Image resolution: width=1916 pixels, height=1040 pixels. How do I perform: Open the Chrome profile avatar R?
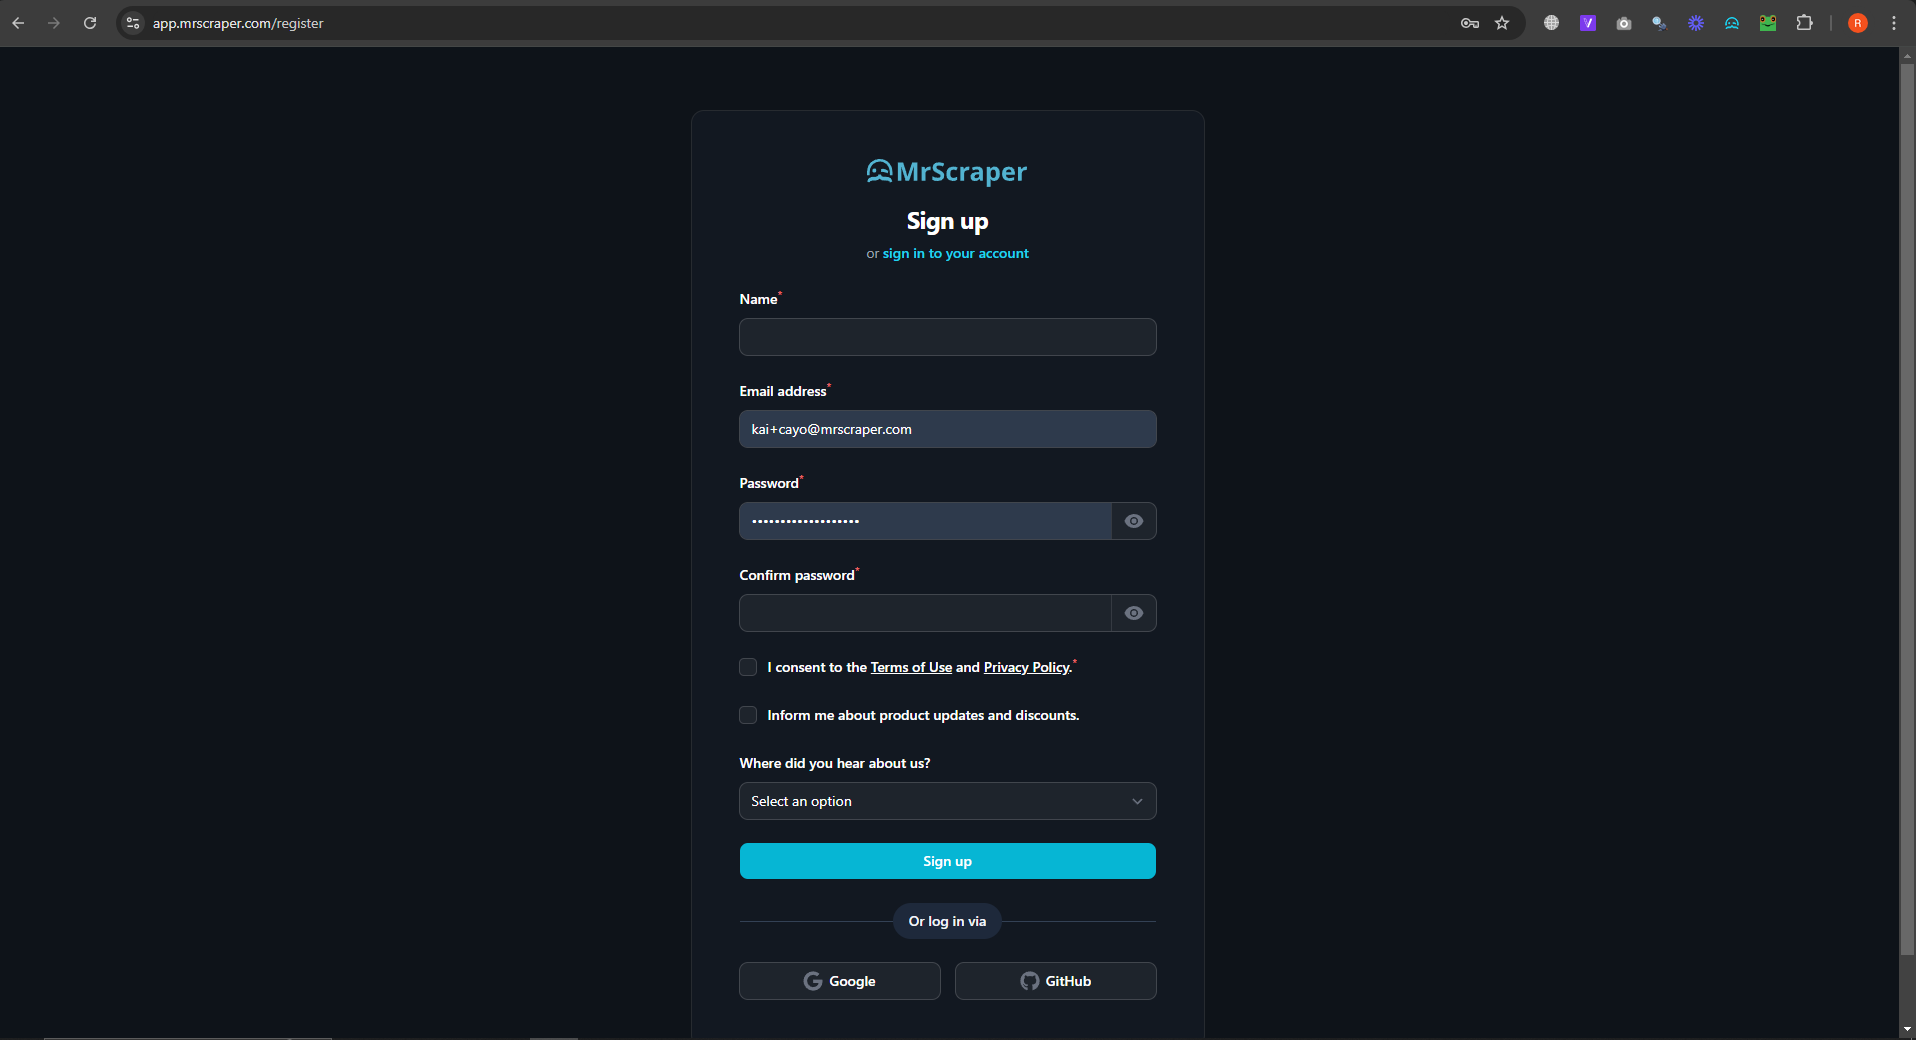point(1857,23)
